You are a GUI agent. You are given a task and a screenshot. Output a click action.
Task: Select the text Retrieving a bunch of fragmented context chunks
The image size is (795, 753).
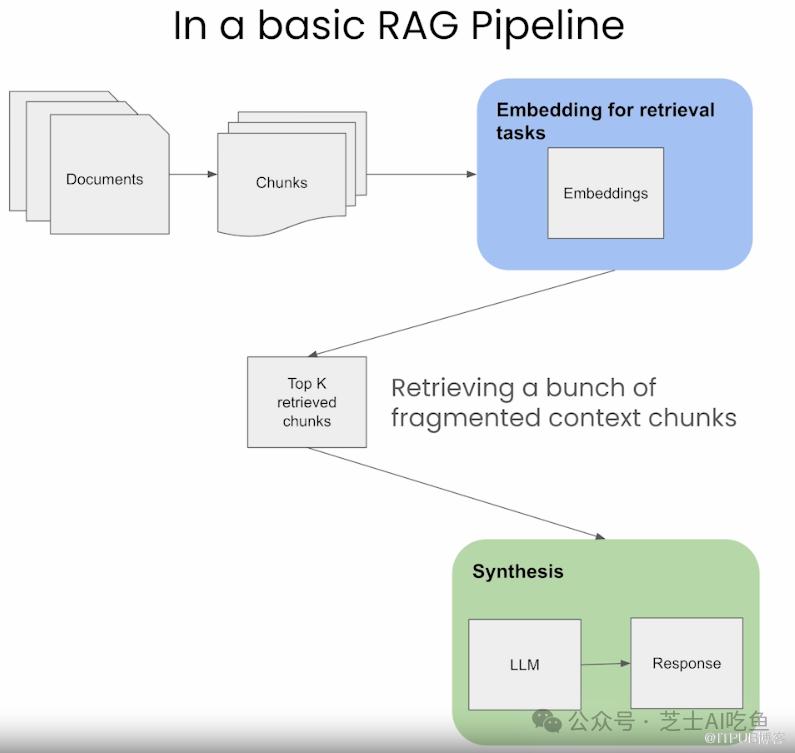tap(564, 403)
